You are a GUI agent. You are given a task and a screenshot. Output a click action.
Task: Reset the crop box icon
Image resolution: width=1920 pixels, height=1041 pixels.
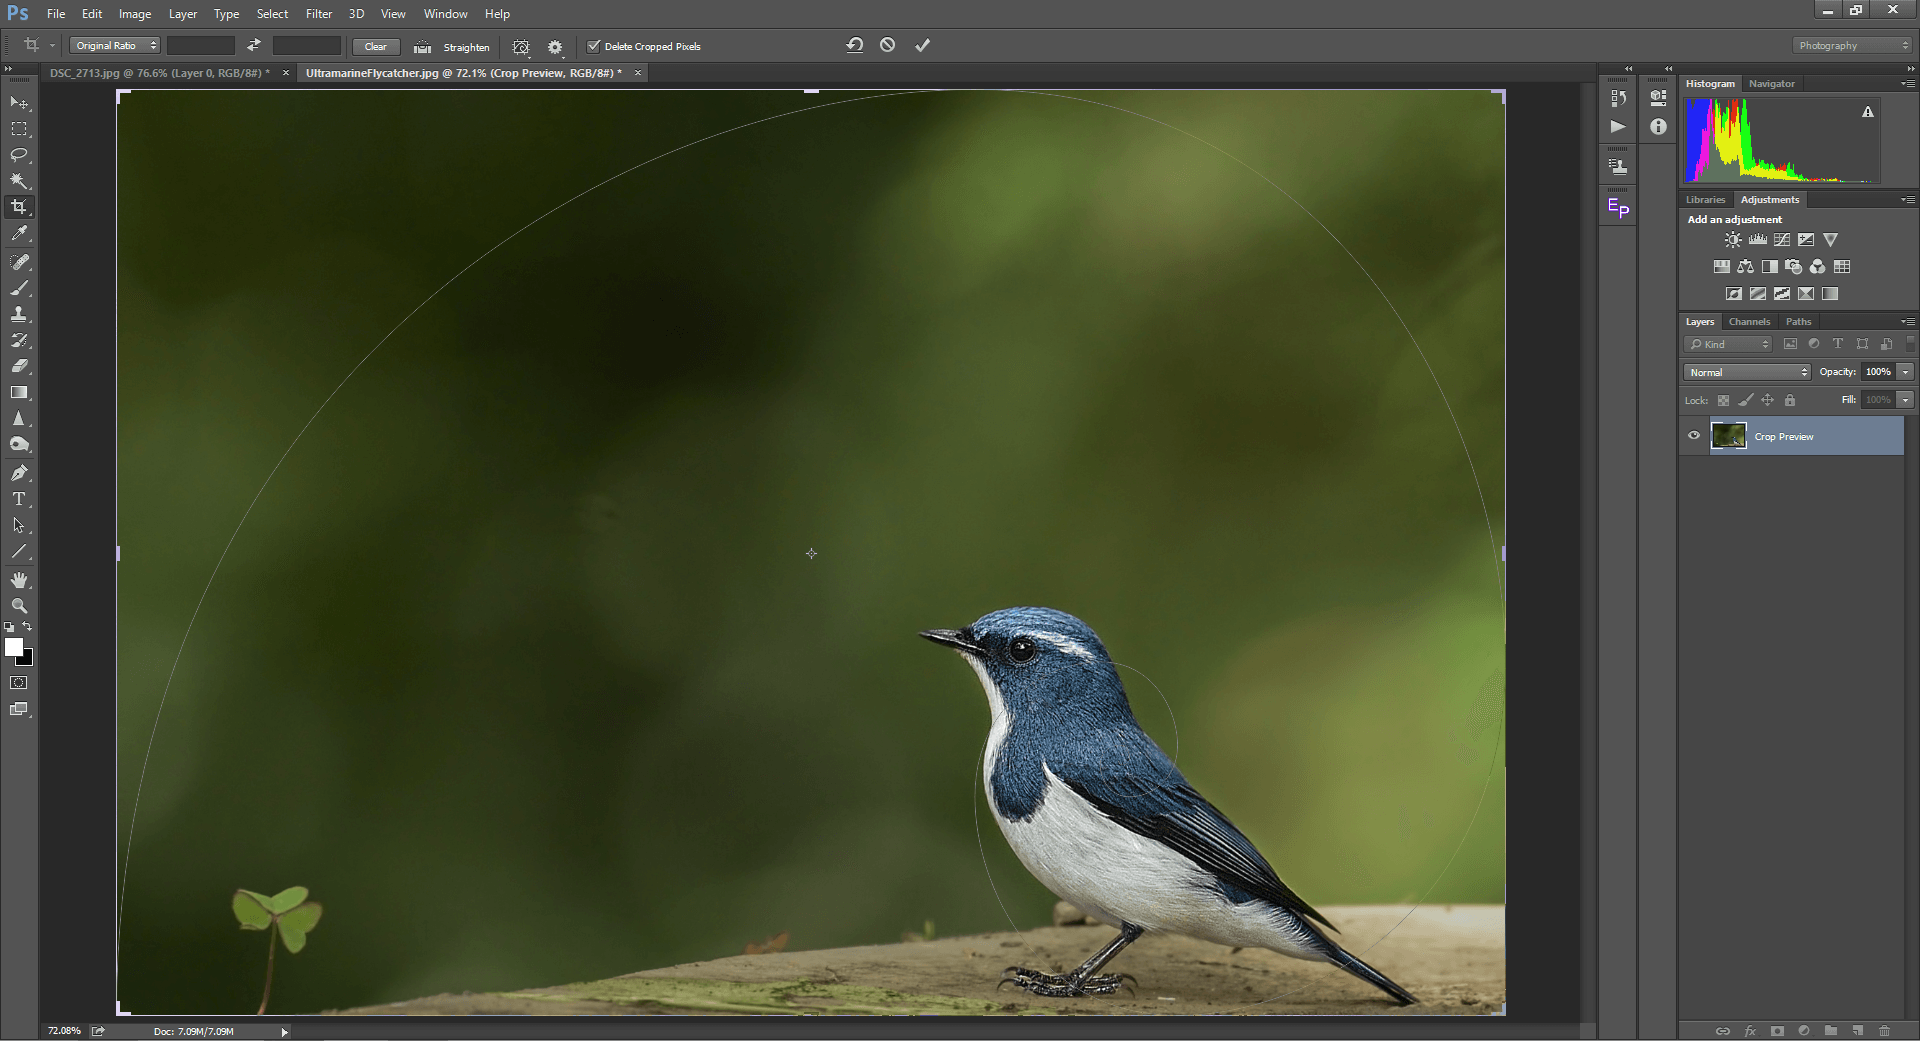click(x=854, y=45)
